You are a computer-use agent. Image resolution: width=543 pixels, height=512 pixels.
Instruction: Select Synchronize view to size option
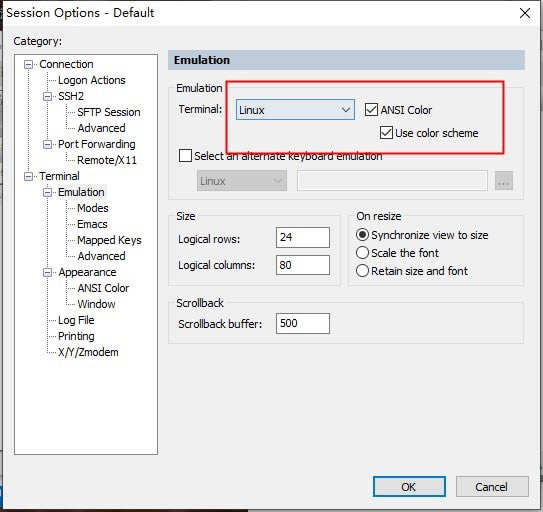click(x=362, y=235)
